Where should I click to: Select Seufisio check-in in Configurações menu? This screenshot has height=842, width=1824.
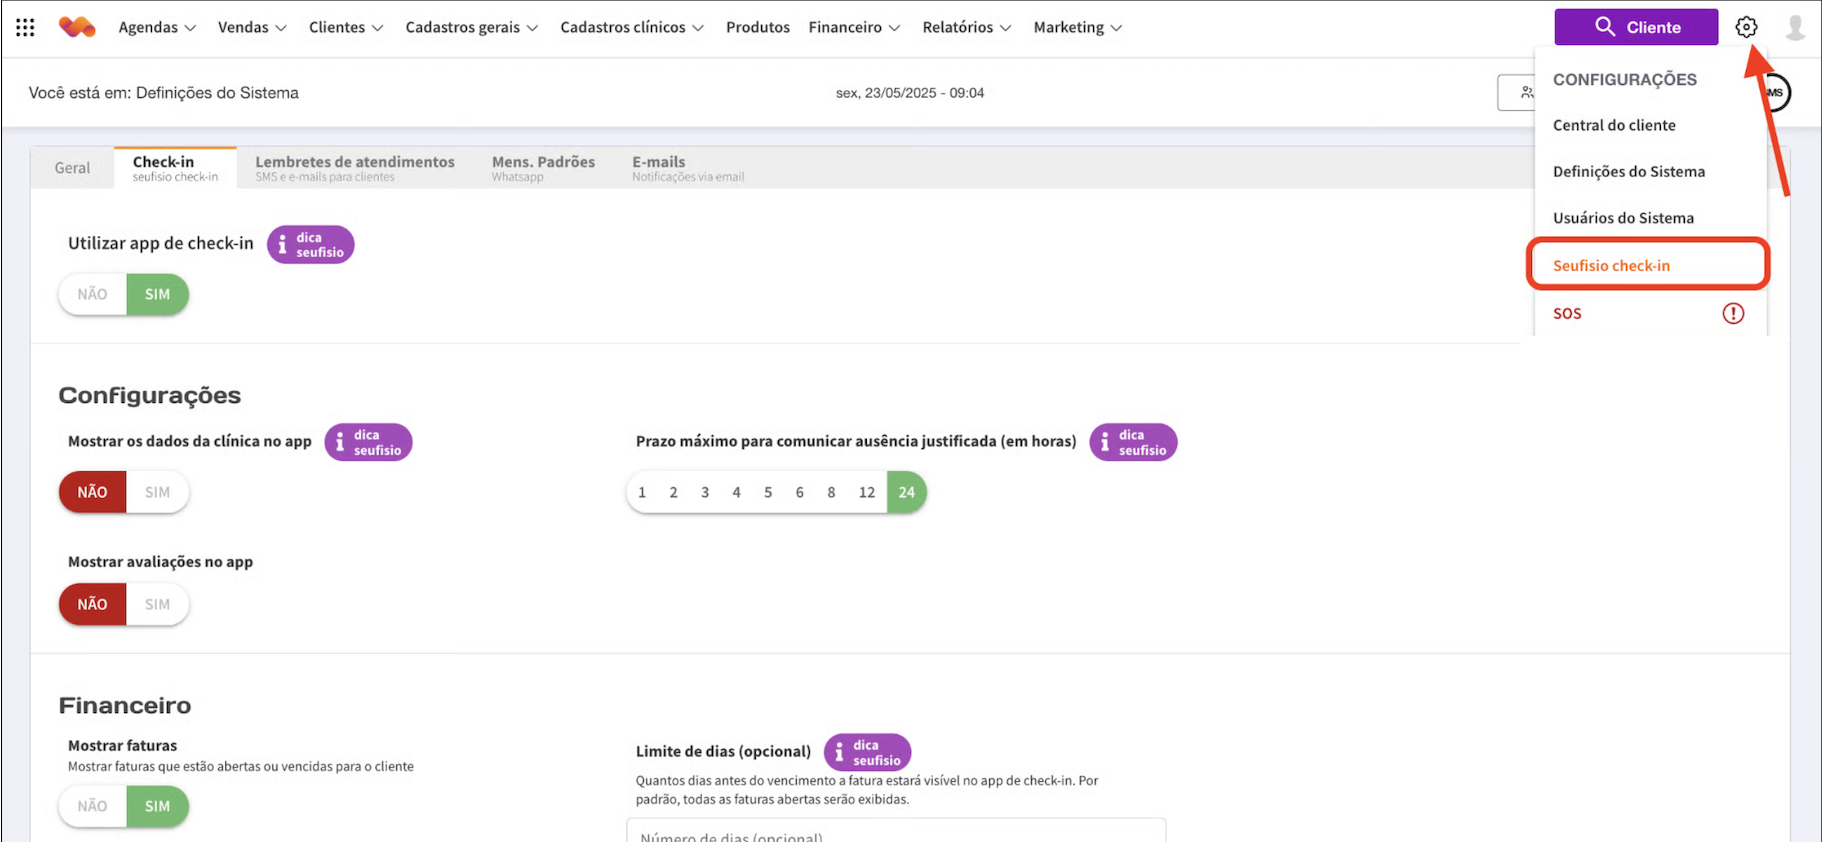[1611, 265]
